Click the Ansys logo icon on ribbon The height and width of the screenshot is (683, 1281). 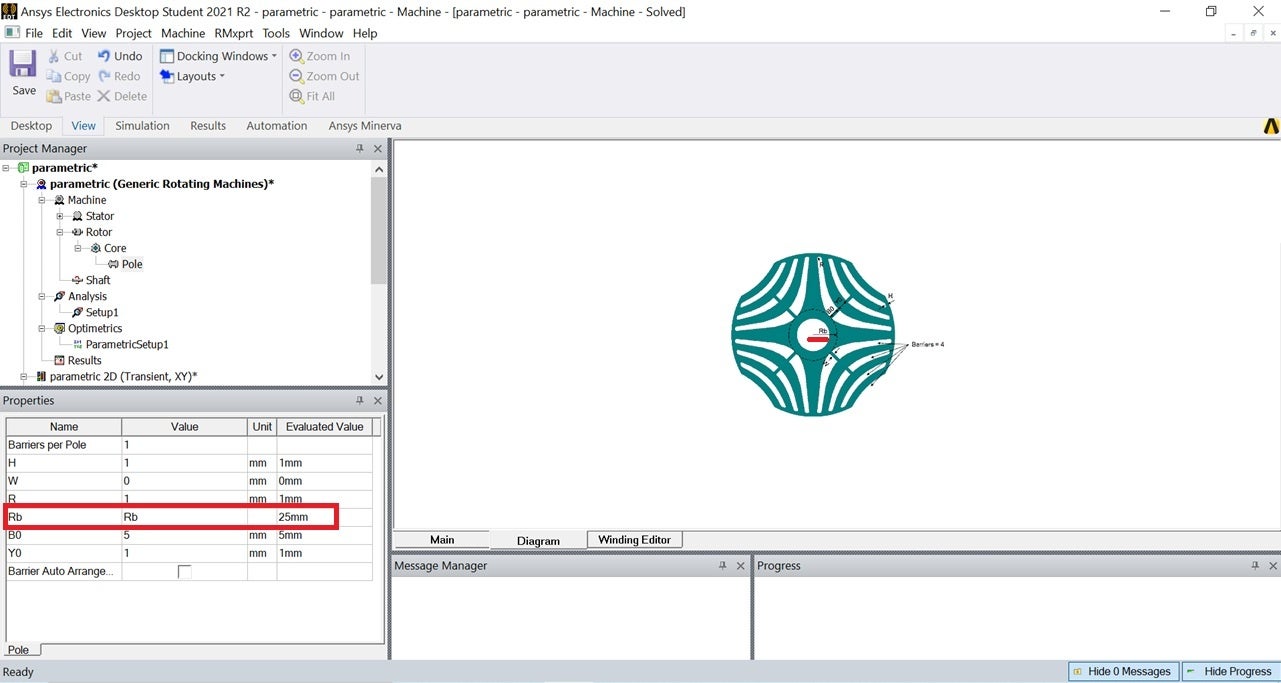click(x=1271, y=126)
